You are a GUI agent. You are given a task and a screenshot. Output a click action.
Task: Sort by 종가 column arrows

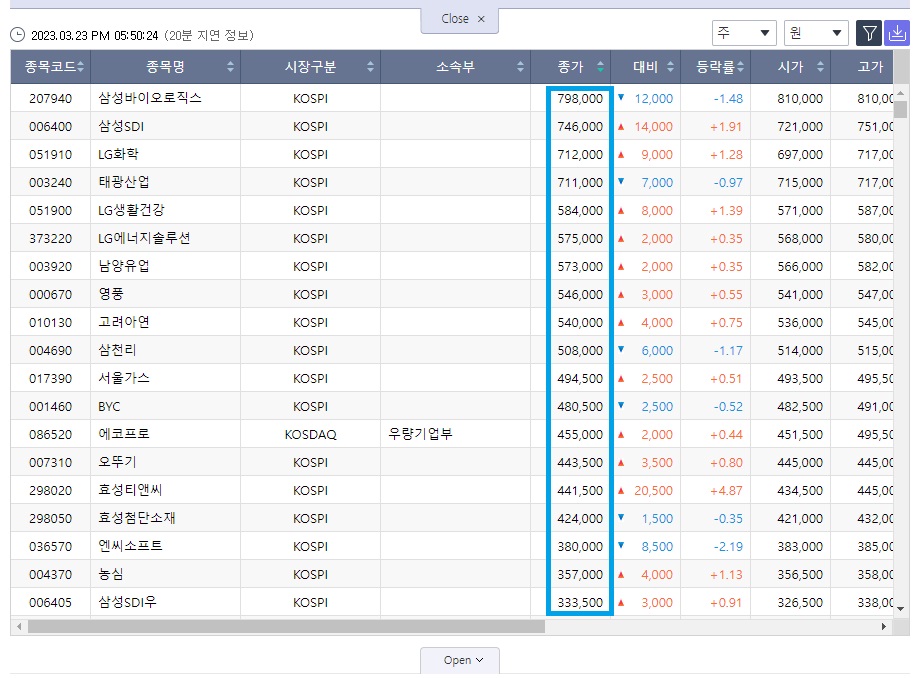600,67
